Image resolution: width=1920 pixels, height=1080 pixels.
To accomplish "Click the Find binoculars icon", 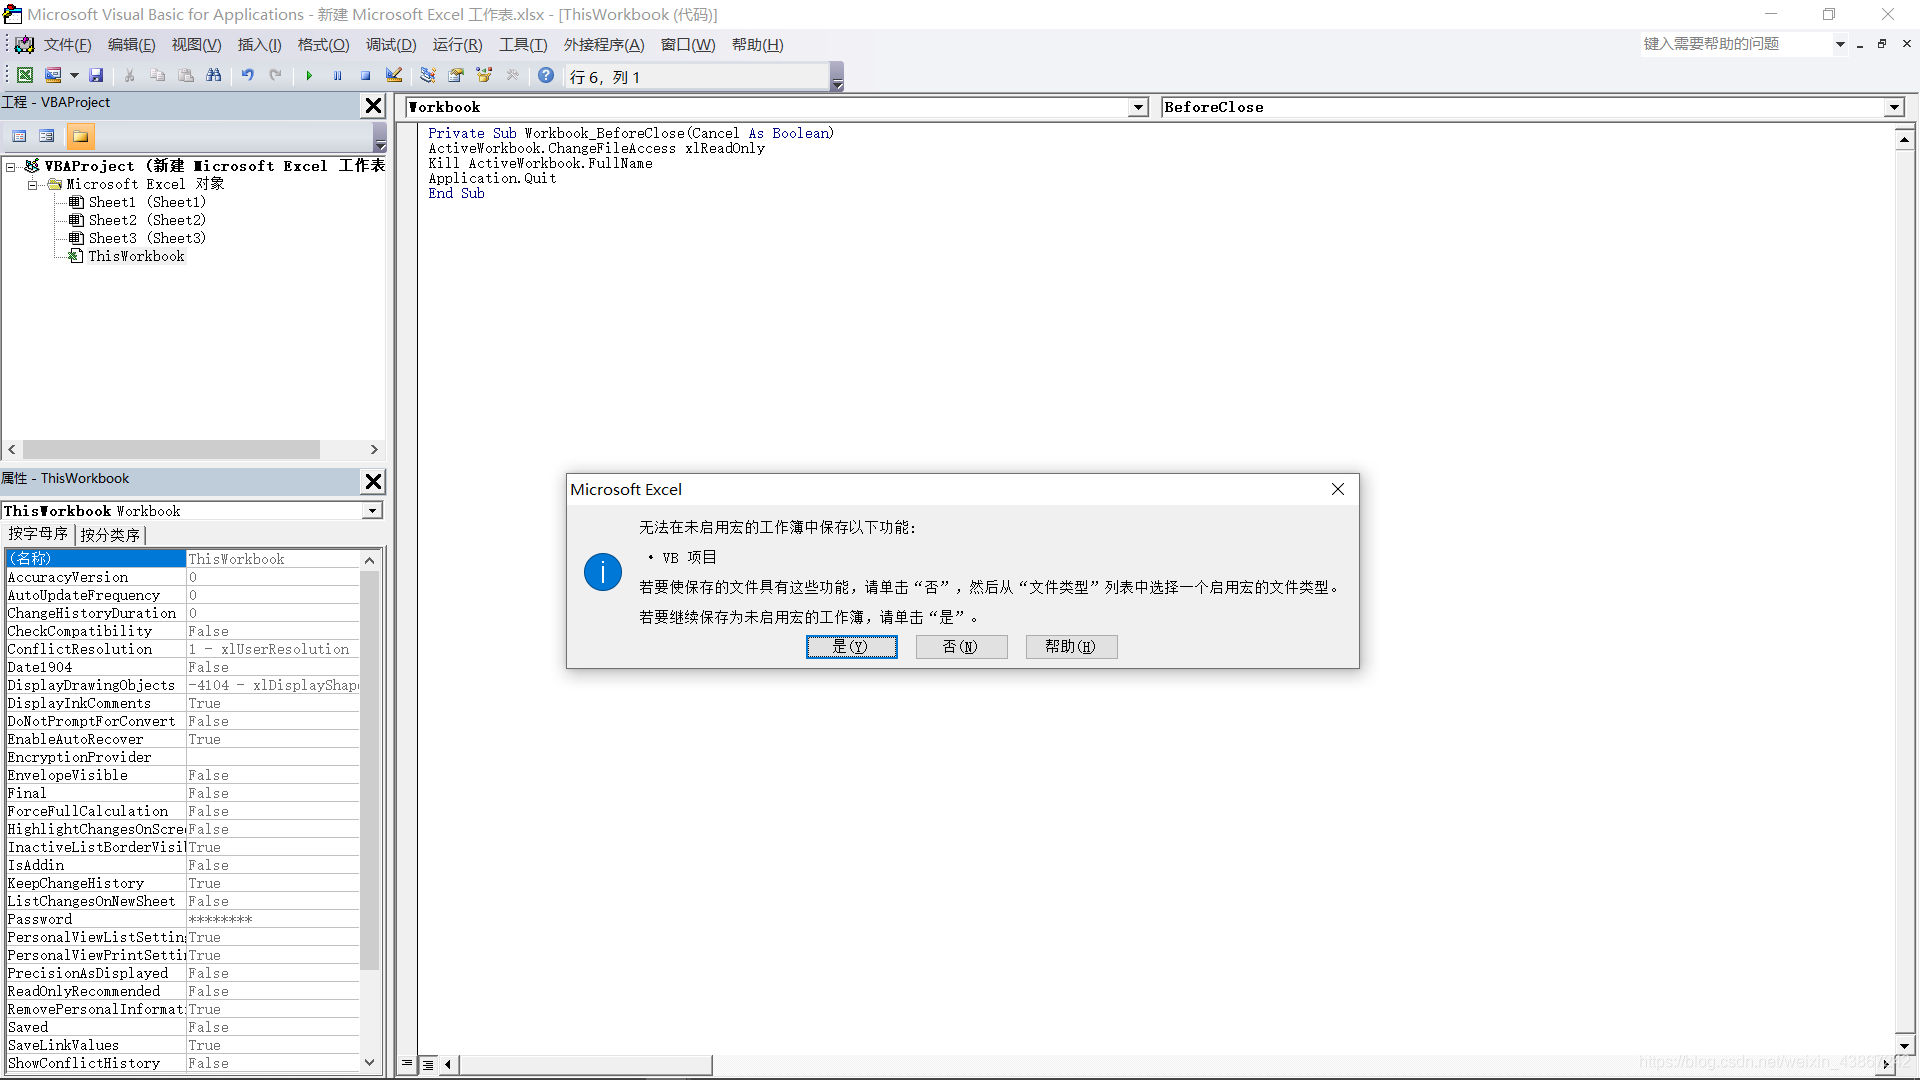I will [x=214, y=75].
